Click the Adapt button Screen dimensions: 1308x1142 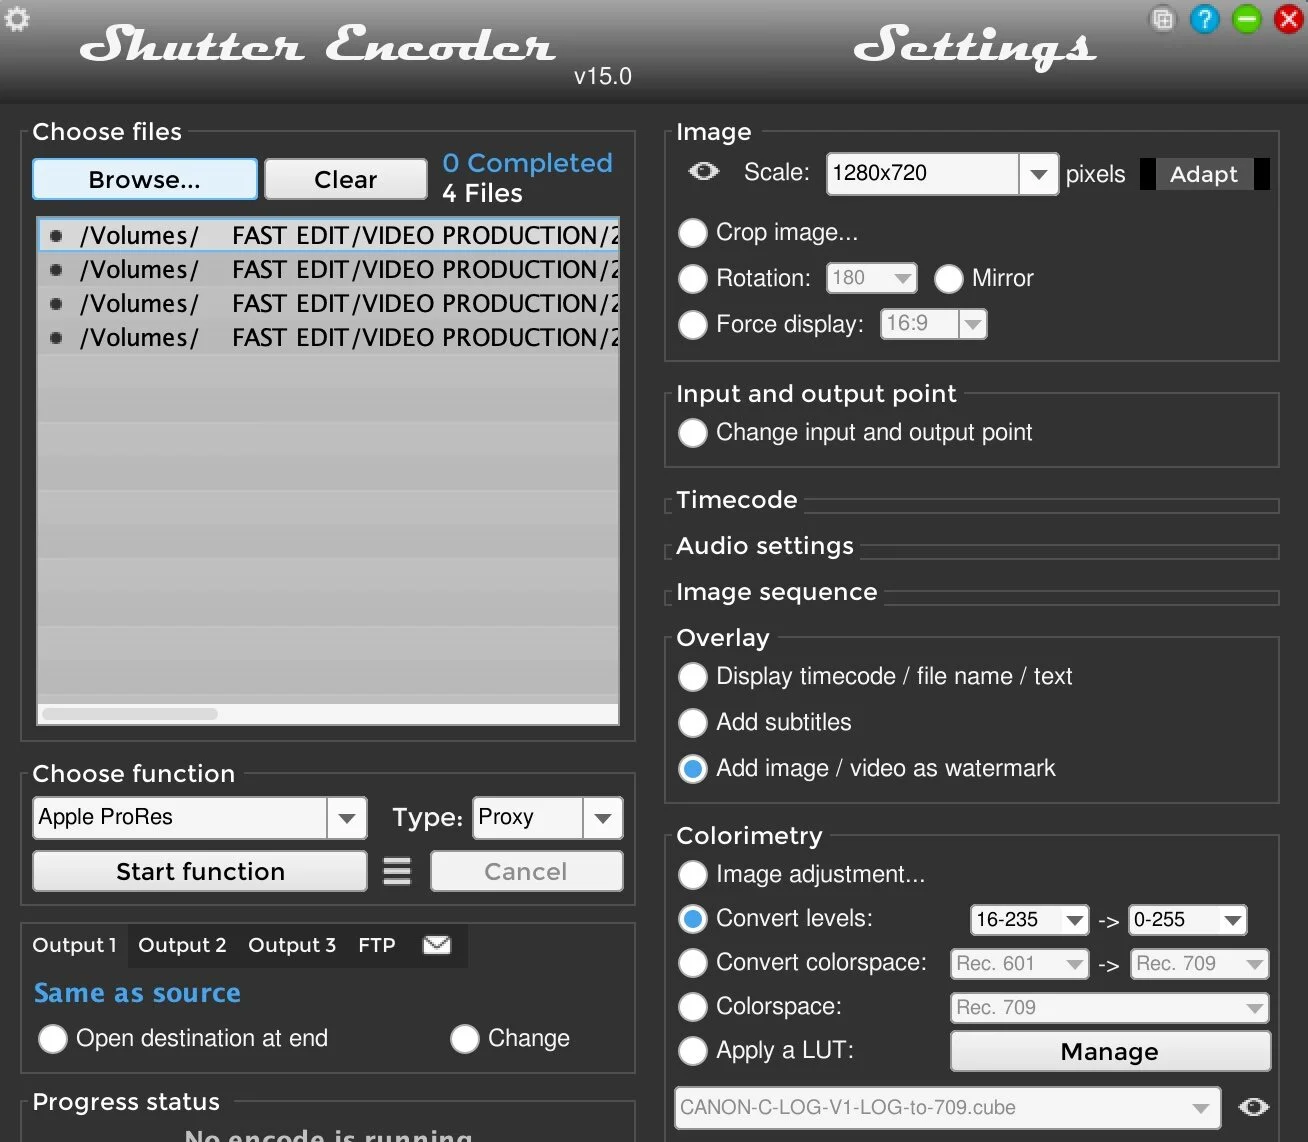tap(1204, 174)
